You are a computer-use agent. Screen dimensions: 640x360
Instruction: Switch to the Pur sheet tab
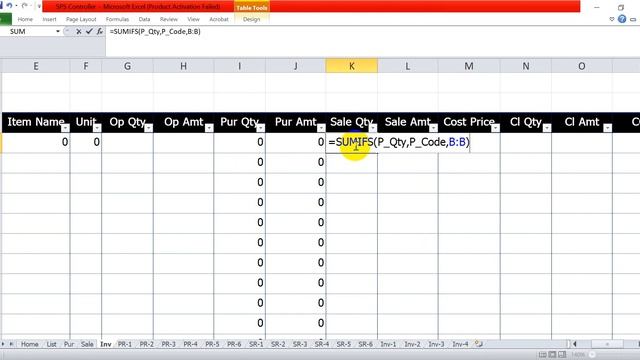[69, 344]
